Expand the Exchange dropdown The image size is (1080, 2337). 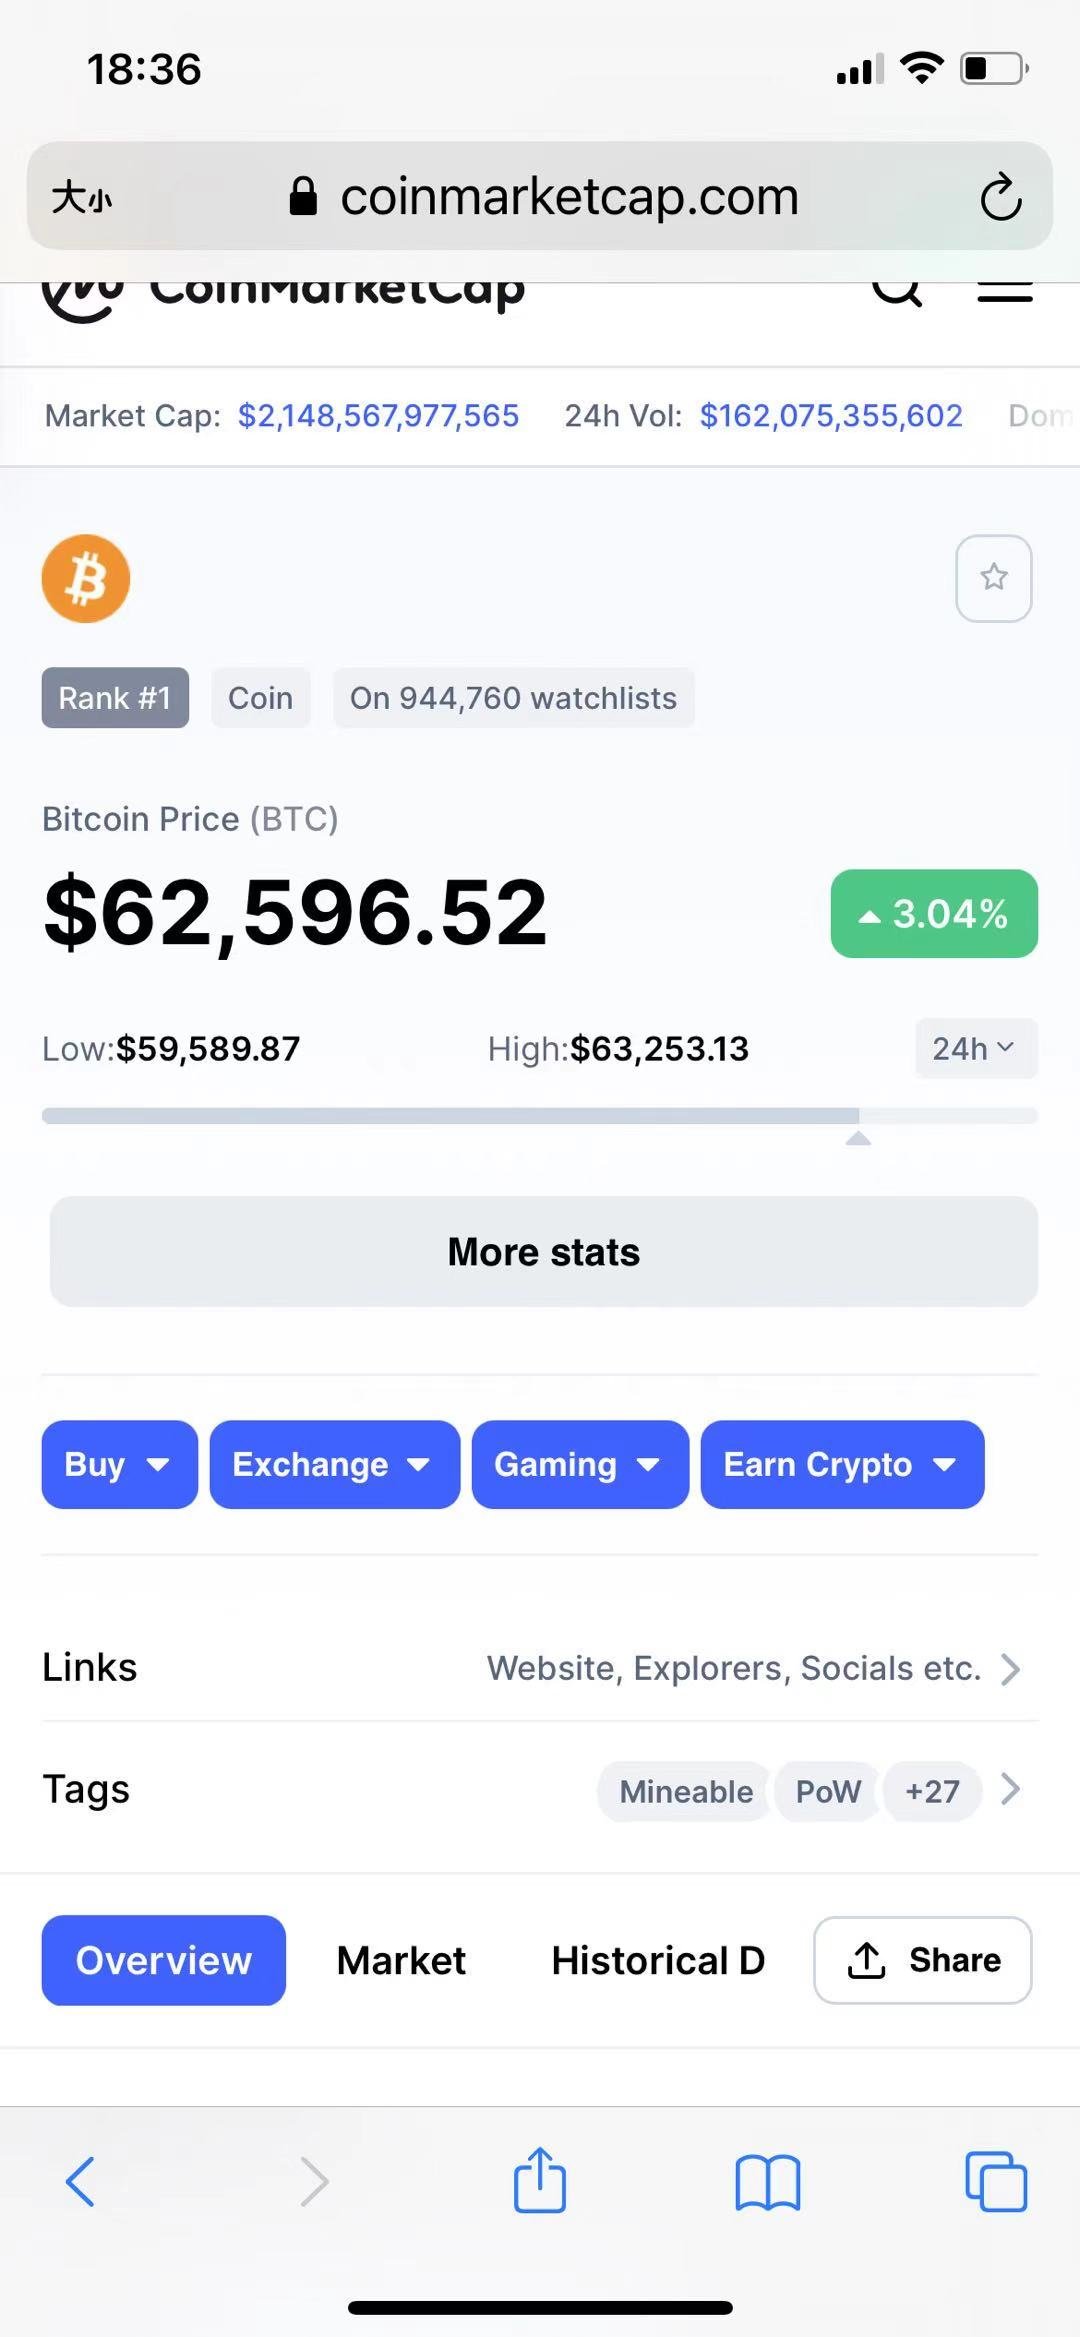tap(335, 1464)
